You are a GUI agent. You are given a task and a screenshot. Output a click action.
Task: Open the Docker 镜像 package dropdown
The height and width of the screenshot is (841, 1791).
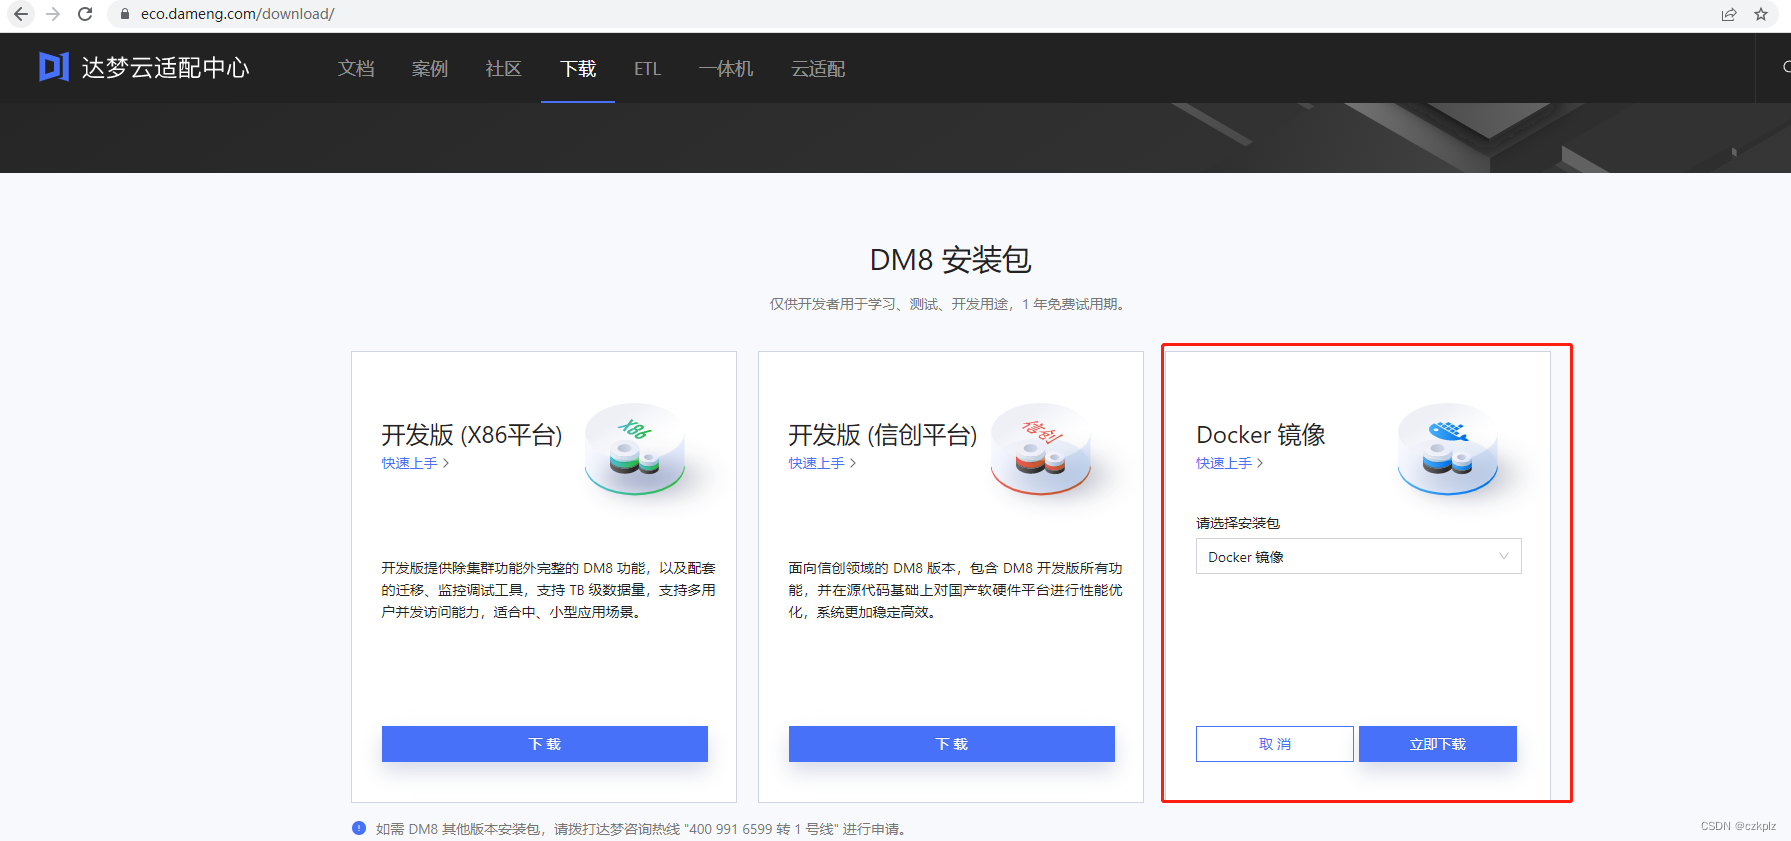pyautogui.click(x=1359, y=556)
